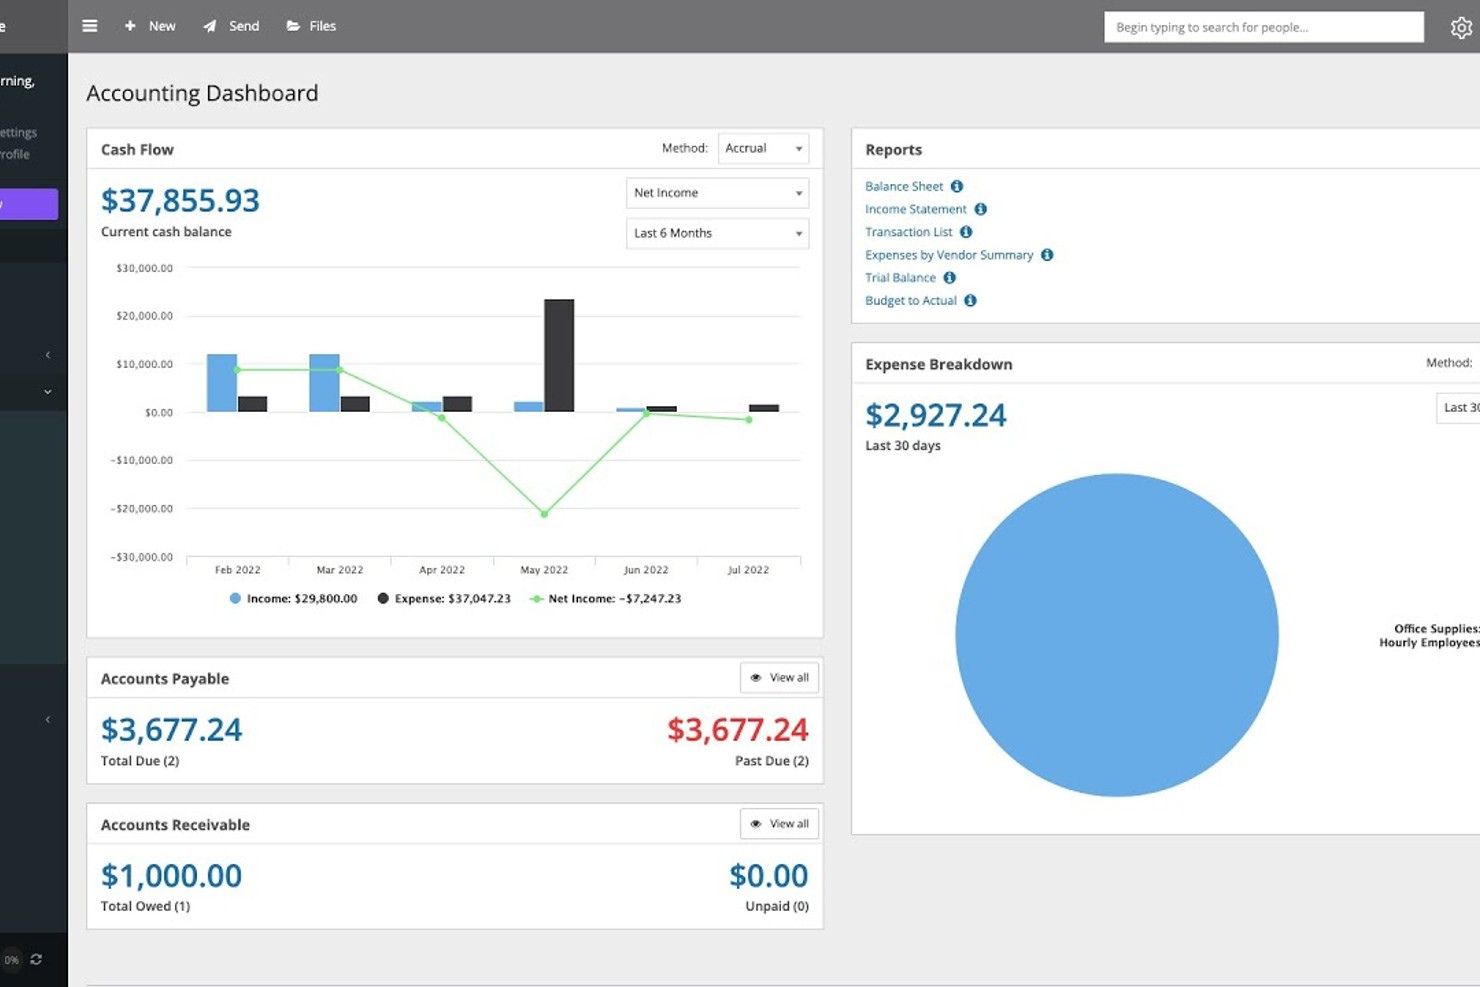This screenshot has height=987, width=1480.
Task: Open the Accrual method dropdown
Action: pyautogui.click(x=763, y=148)
